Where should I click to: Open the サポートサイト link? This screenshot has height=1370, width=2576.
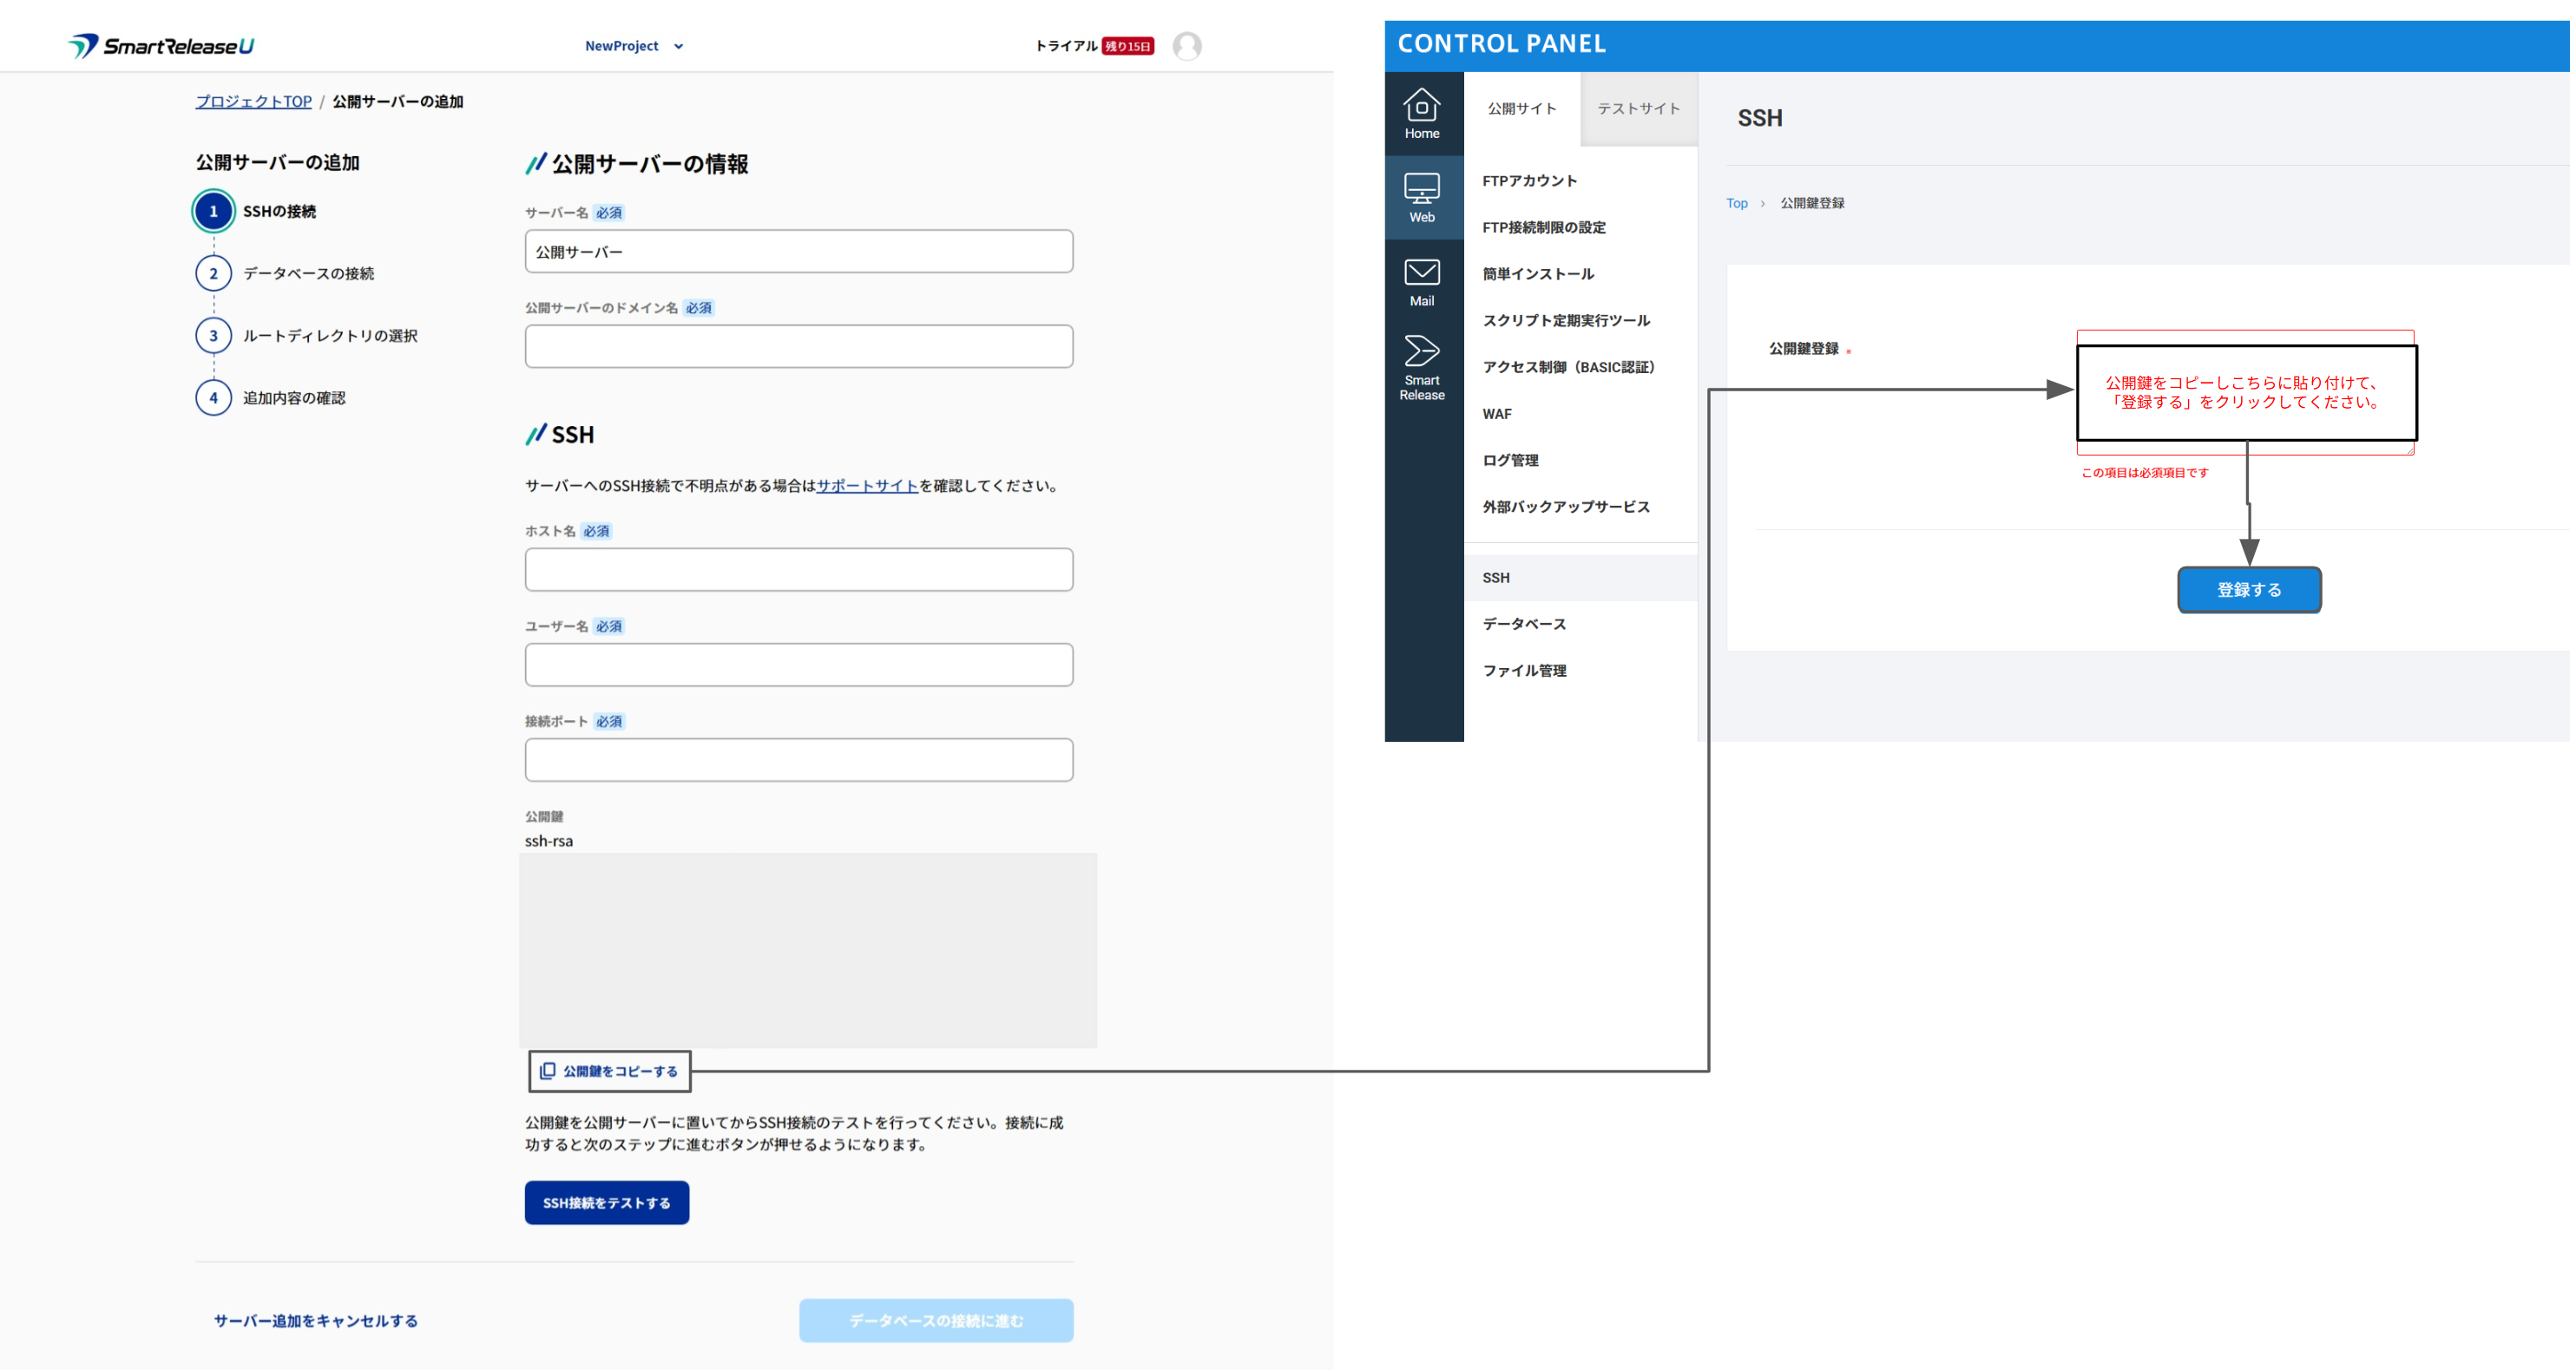click(x=867, y=486)
